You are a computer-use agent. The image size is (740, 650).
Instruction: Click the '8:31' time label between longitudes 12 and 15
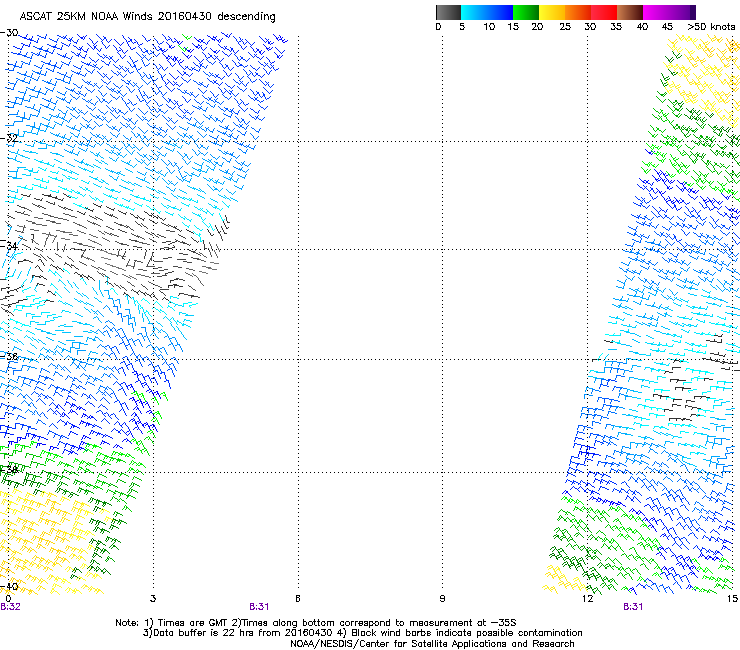633,607
